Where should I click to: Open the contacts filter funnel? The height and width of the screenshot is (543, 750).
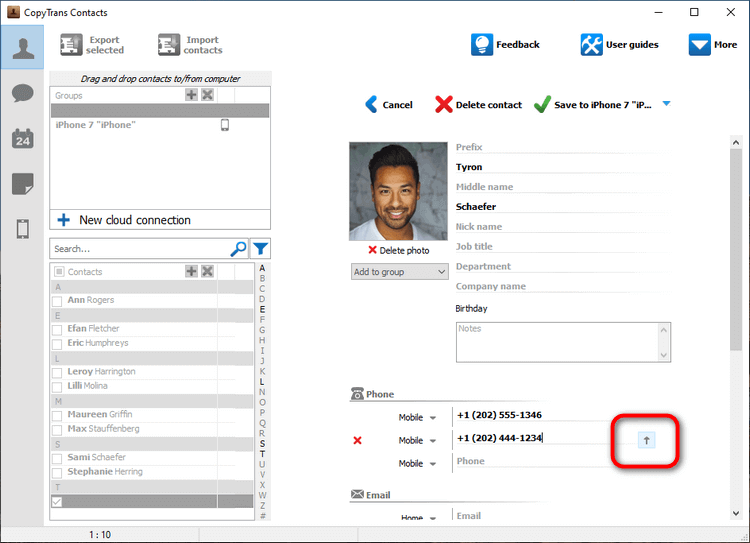click(261, 249)
